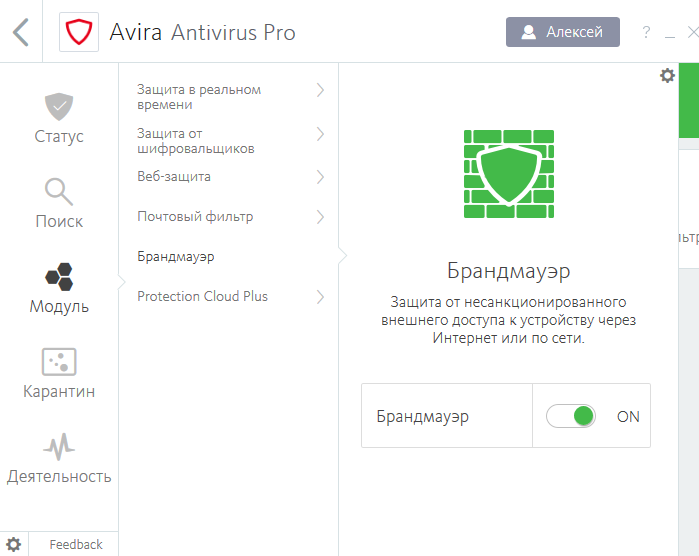The width and height of the screenshot is (699, 556).
Task: Click the firewall description text
Action: [508, 320]
